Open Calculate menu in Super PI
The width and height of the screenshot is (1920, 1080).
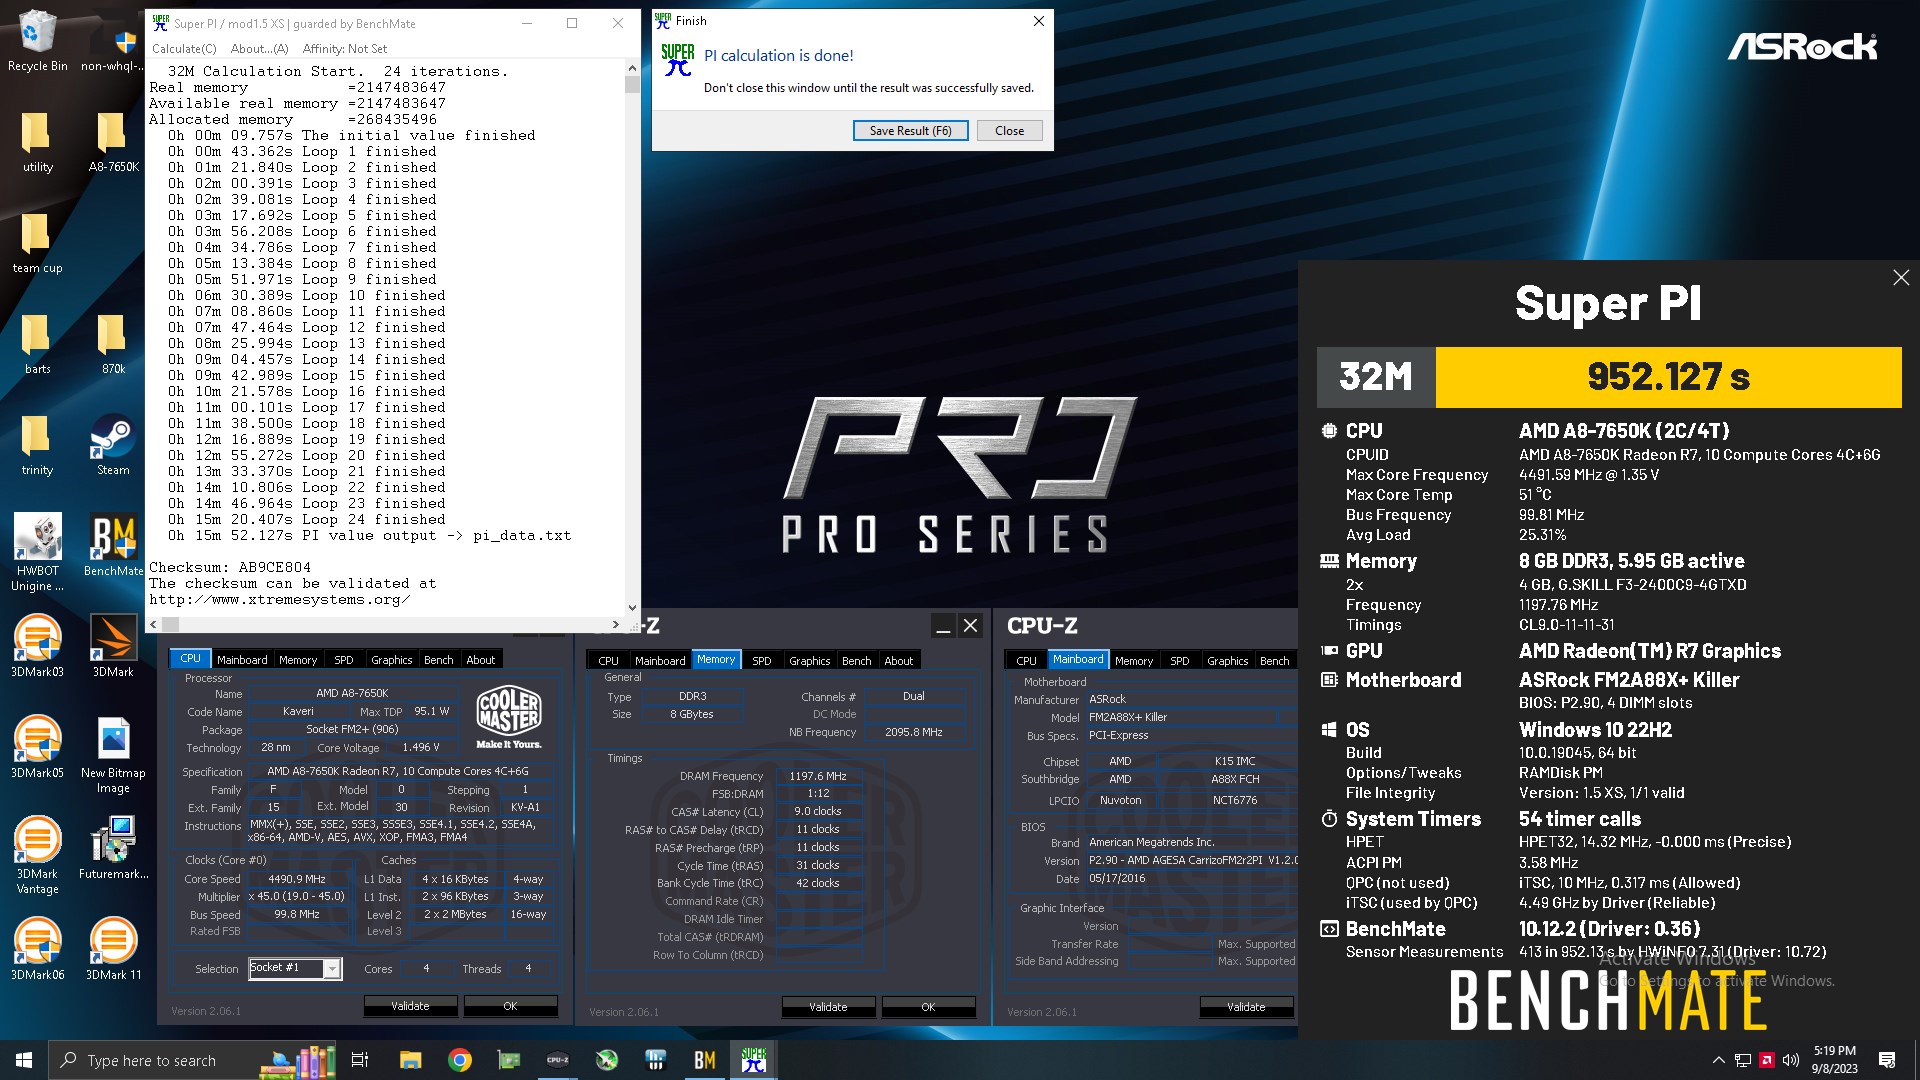(184, 48)
